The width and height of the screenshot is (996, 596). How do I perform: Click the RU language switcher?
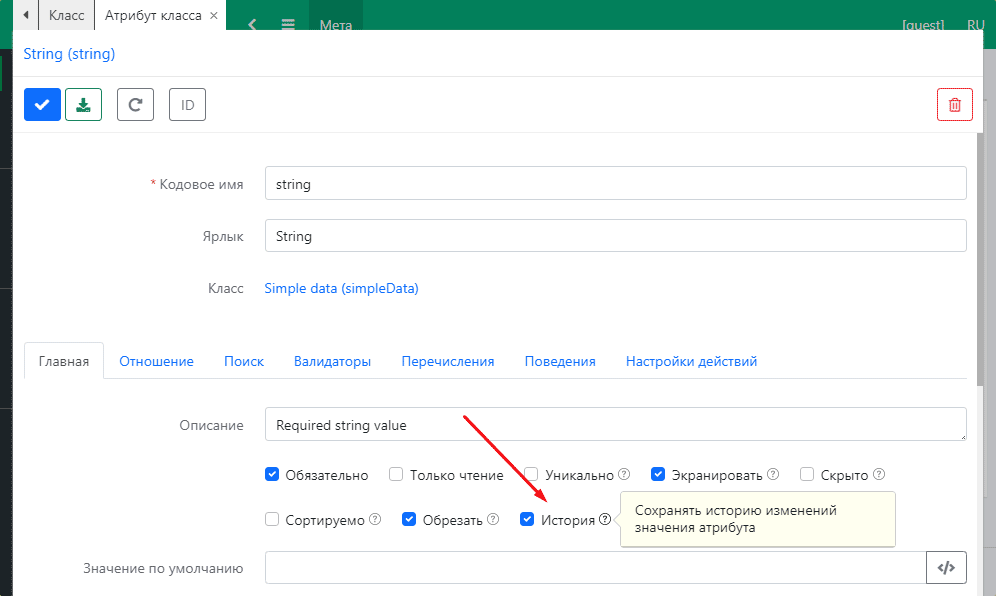tap(976, 25)
